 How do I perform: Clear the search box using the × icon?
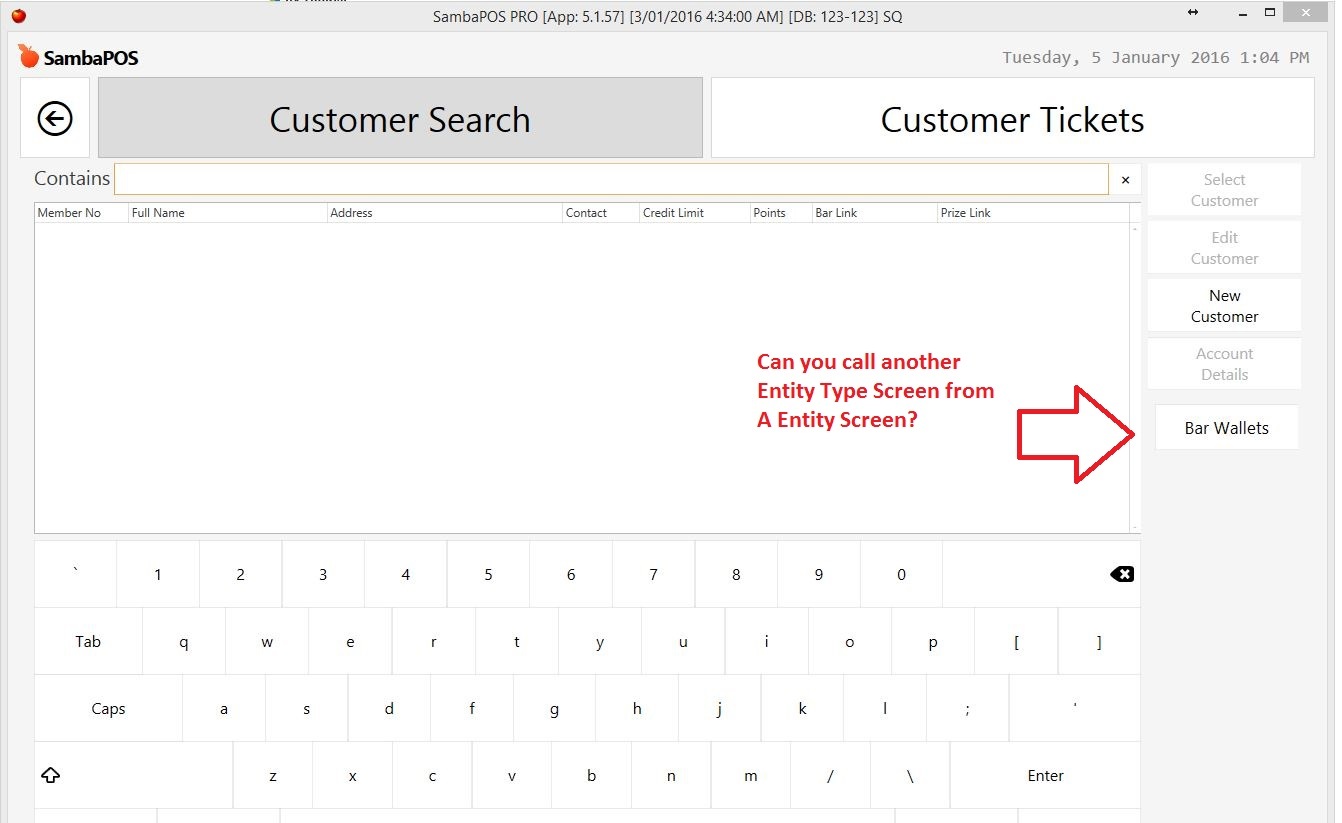pyautogui.click(x=1125, y=180)
